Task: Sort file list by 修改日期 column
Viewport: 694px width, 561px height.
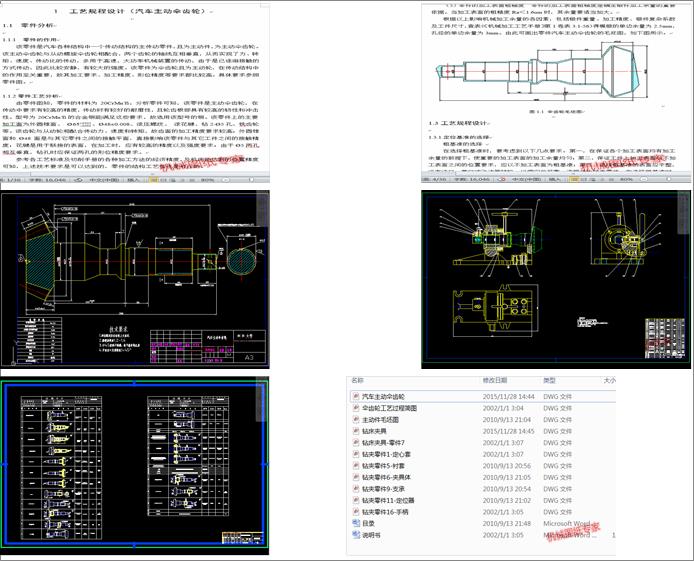Action: [495, 380]
